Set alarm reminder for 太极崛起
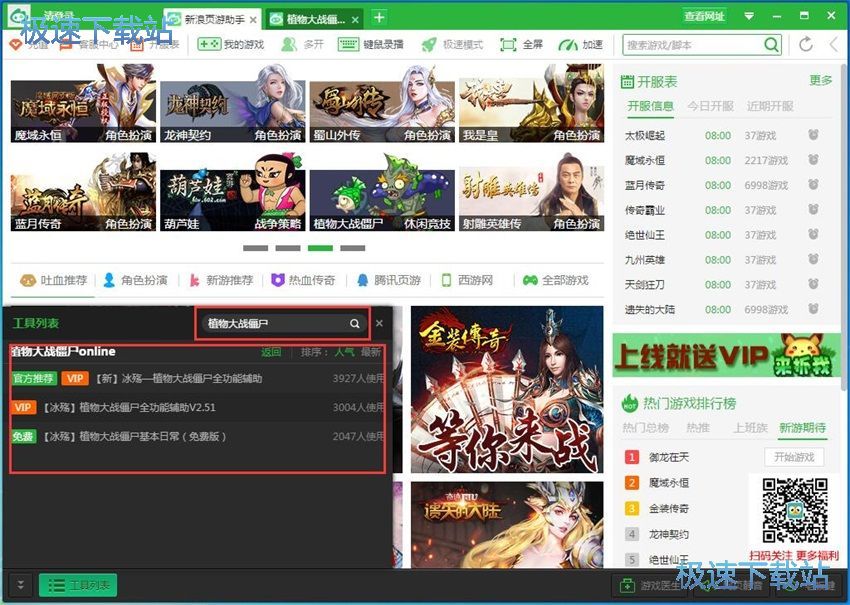 coord(813,135)
